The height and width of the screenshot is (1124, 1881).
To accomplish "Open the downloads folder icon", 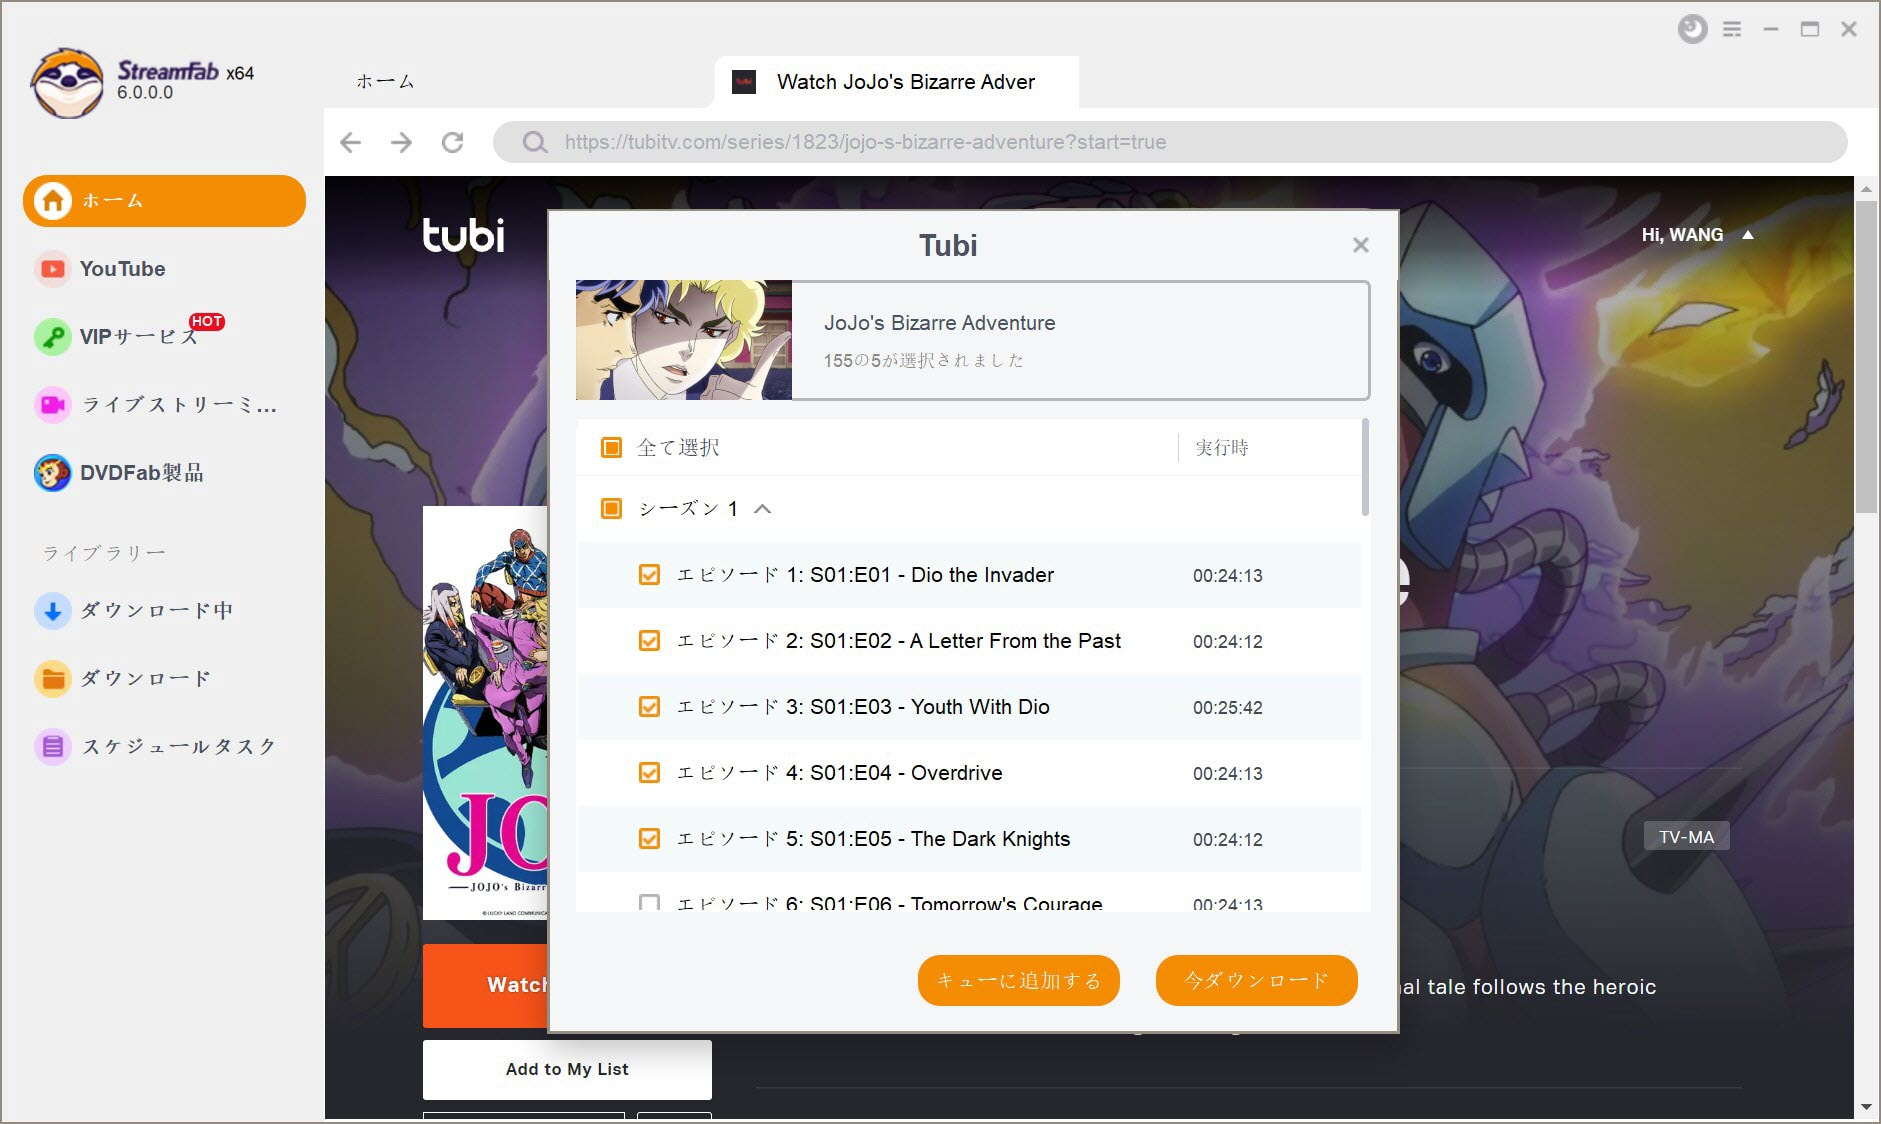I will (x=52, y=678).
